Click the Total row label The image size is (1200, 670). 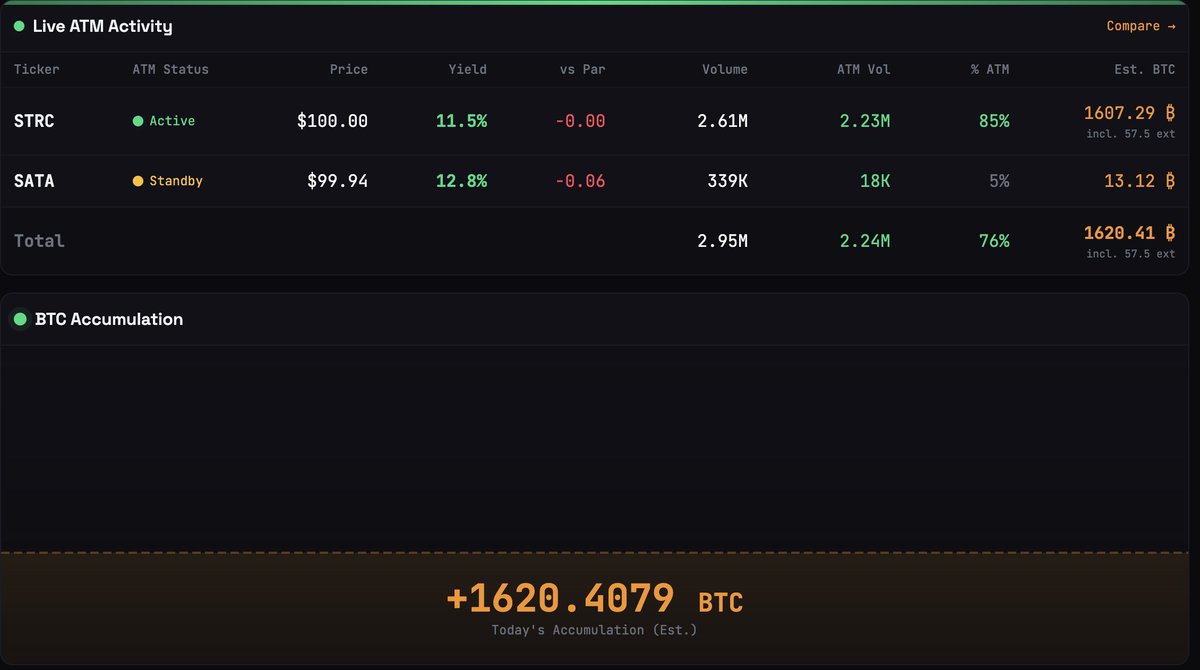pyautogui.click(x=39, y=241)
